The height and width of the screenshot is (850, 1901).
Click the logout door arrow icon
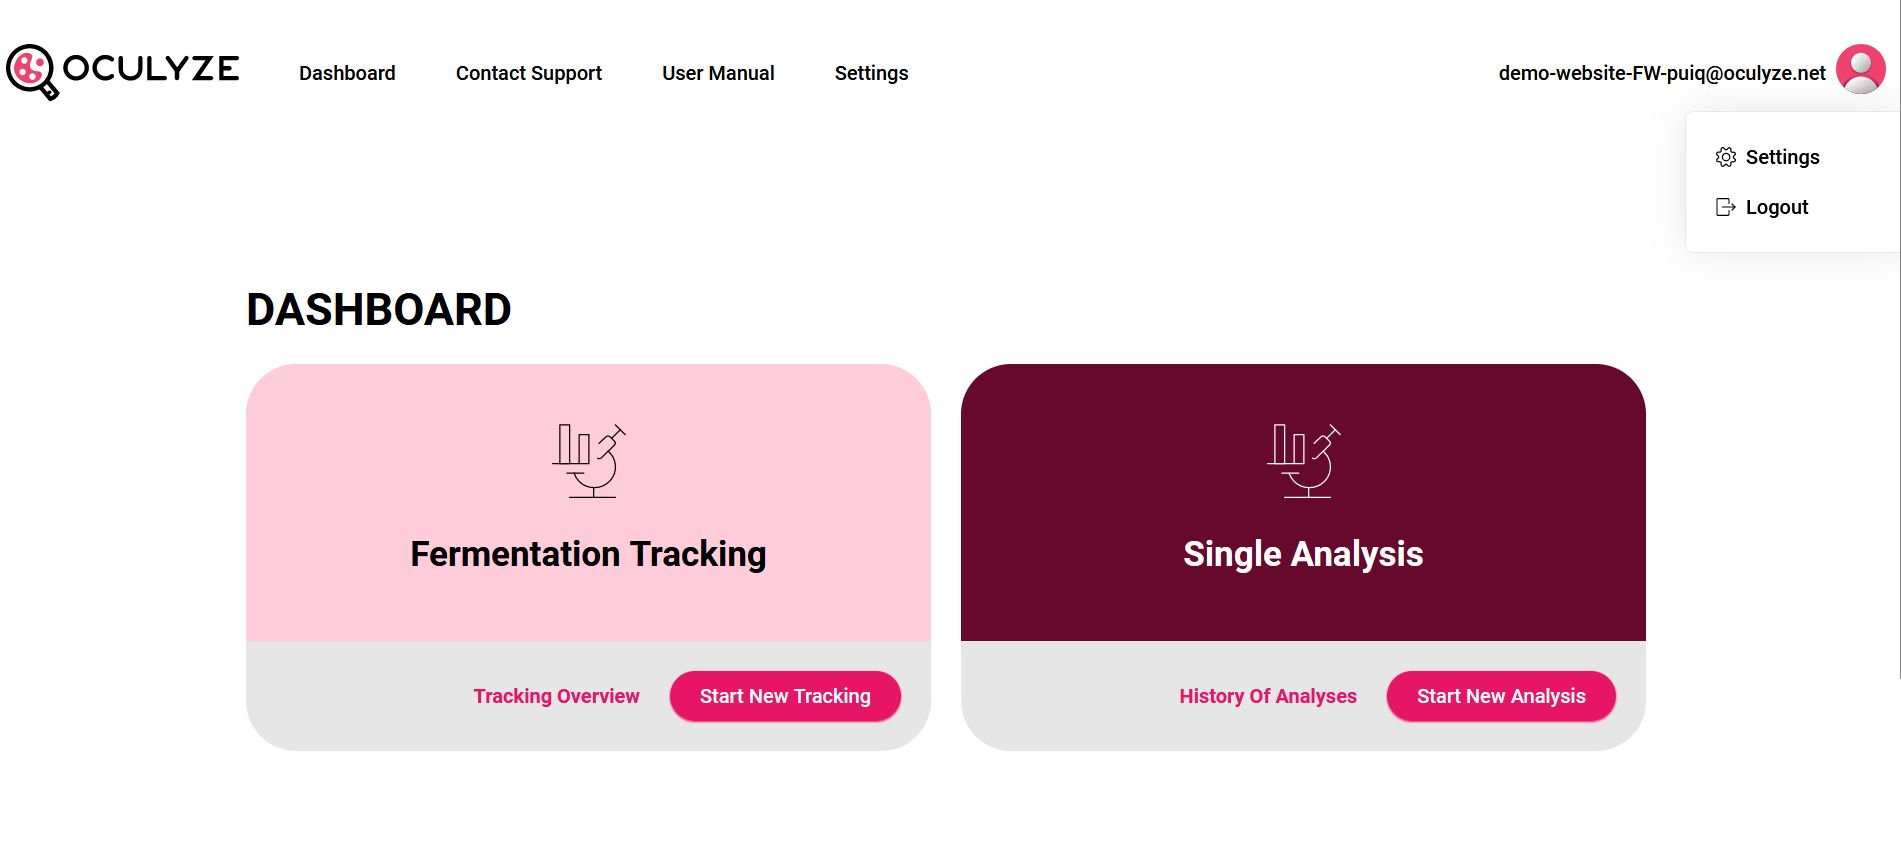point(1726,207)
